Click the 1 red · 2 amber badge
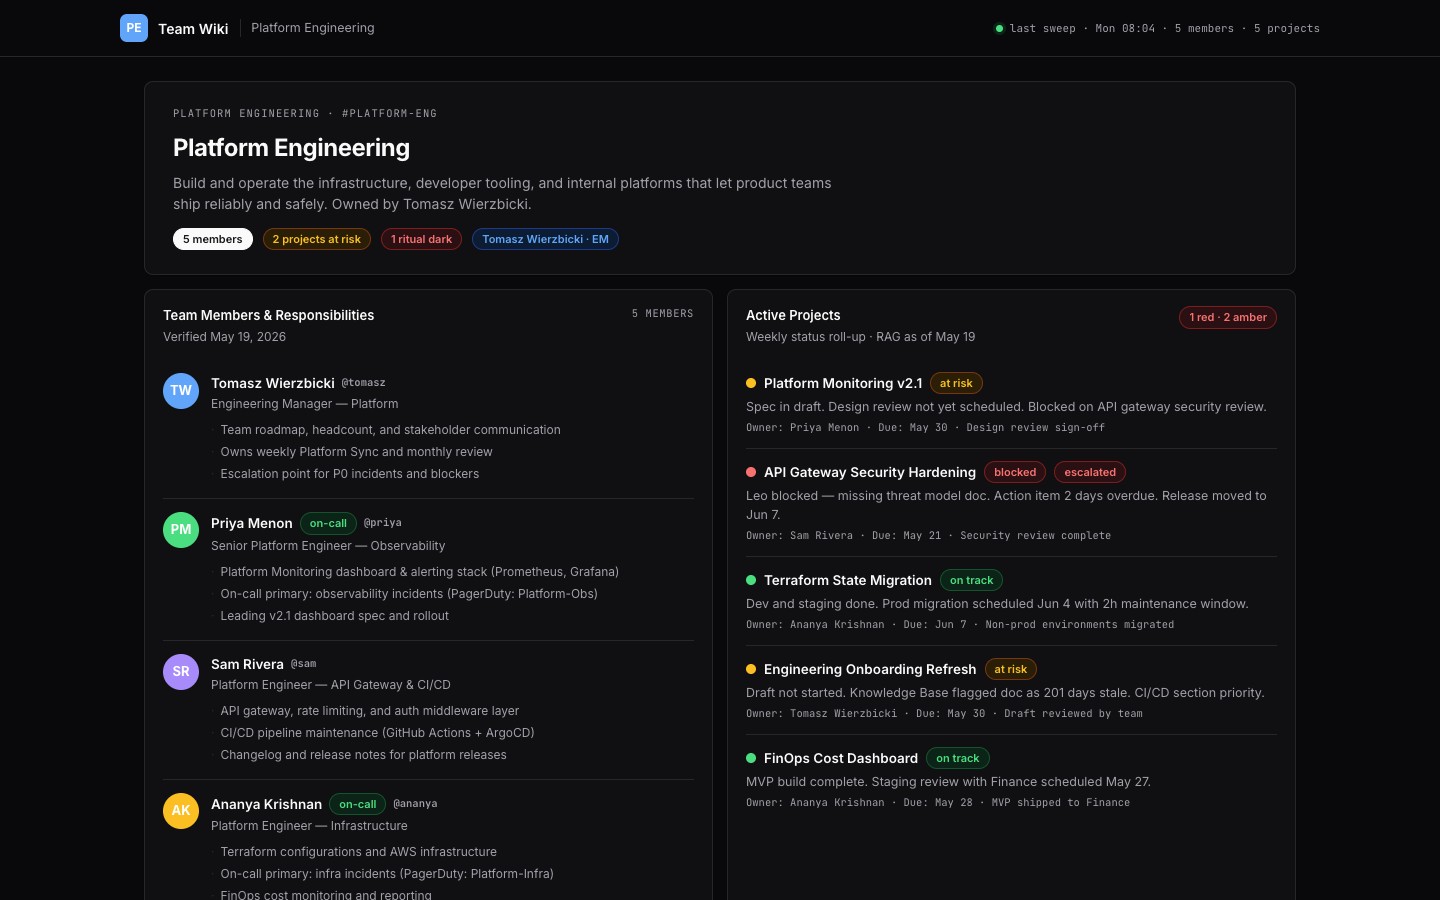The height and width of the screenshot is (900, 1440). coord(1228,317)
